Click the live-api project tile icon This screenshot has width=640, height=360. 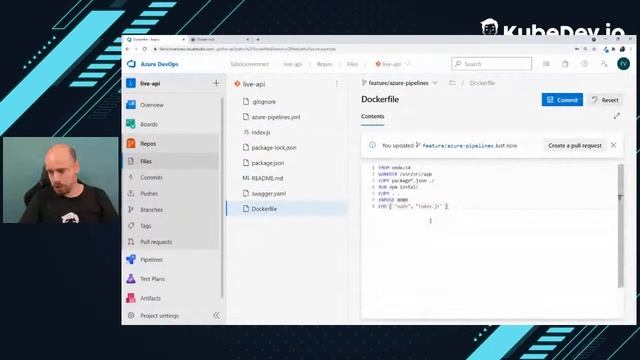131,83
